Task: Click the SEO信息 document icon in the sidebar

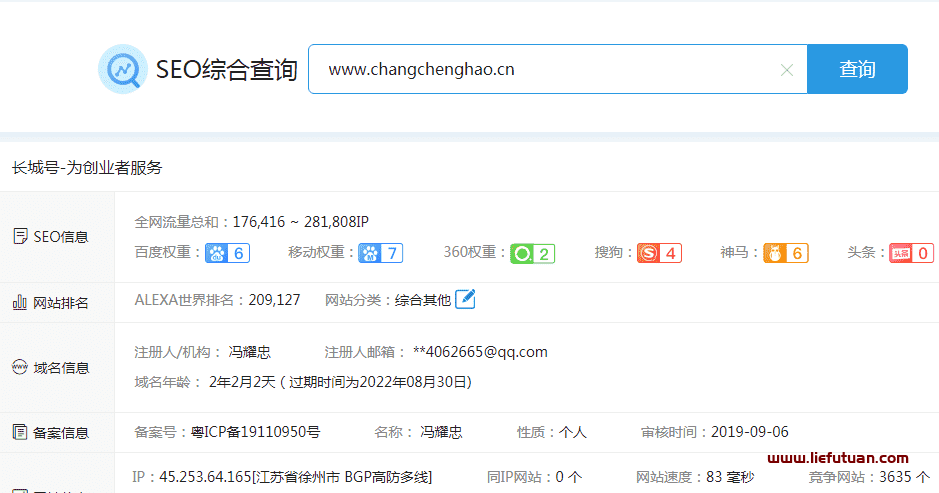Action: coord(20,237)
